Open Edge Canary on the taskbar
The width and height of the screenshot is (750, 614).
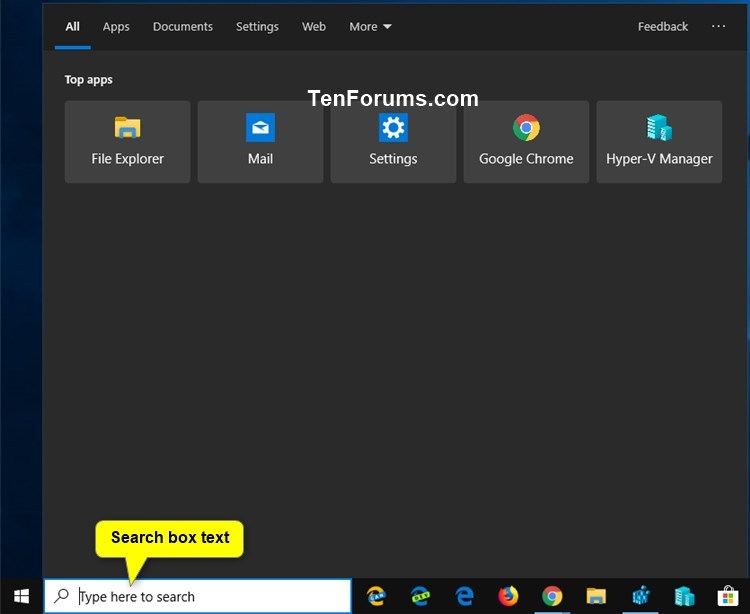click(x=376, y=596)
